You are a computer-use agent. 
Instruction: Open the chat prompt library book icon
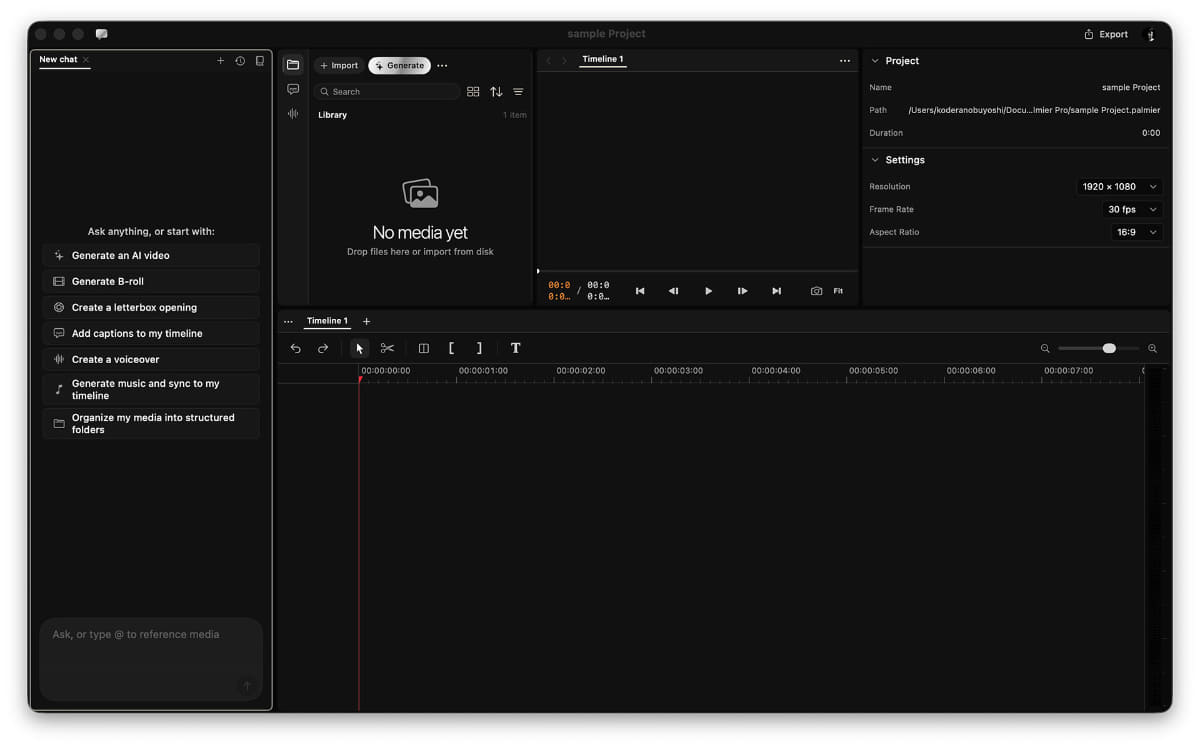pos(260,61)
